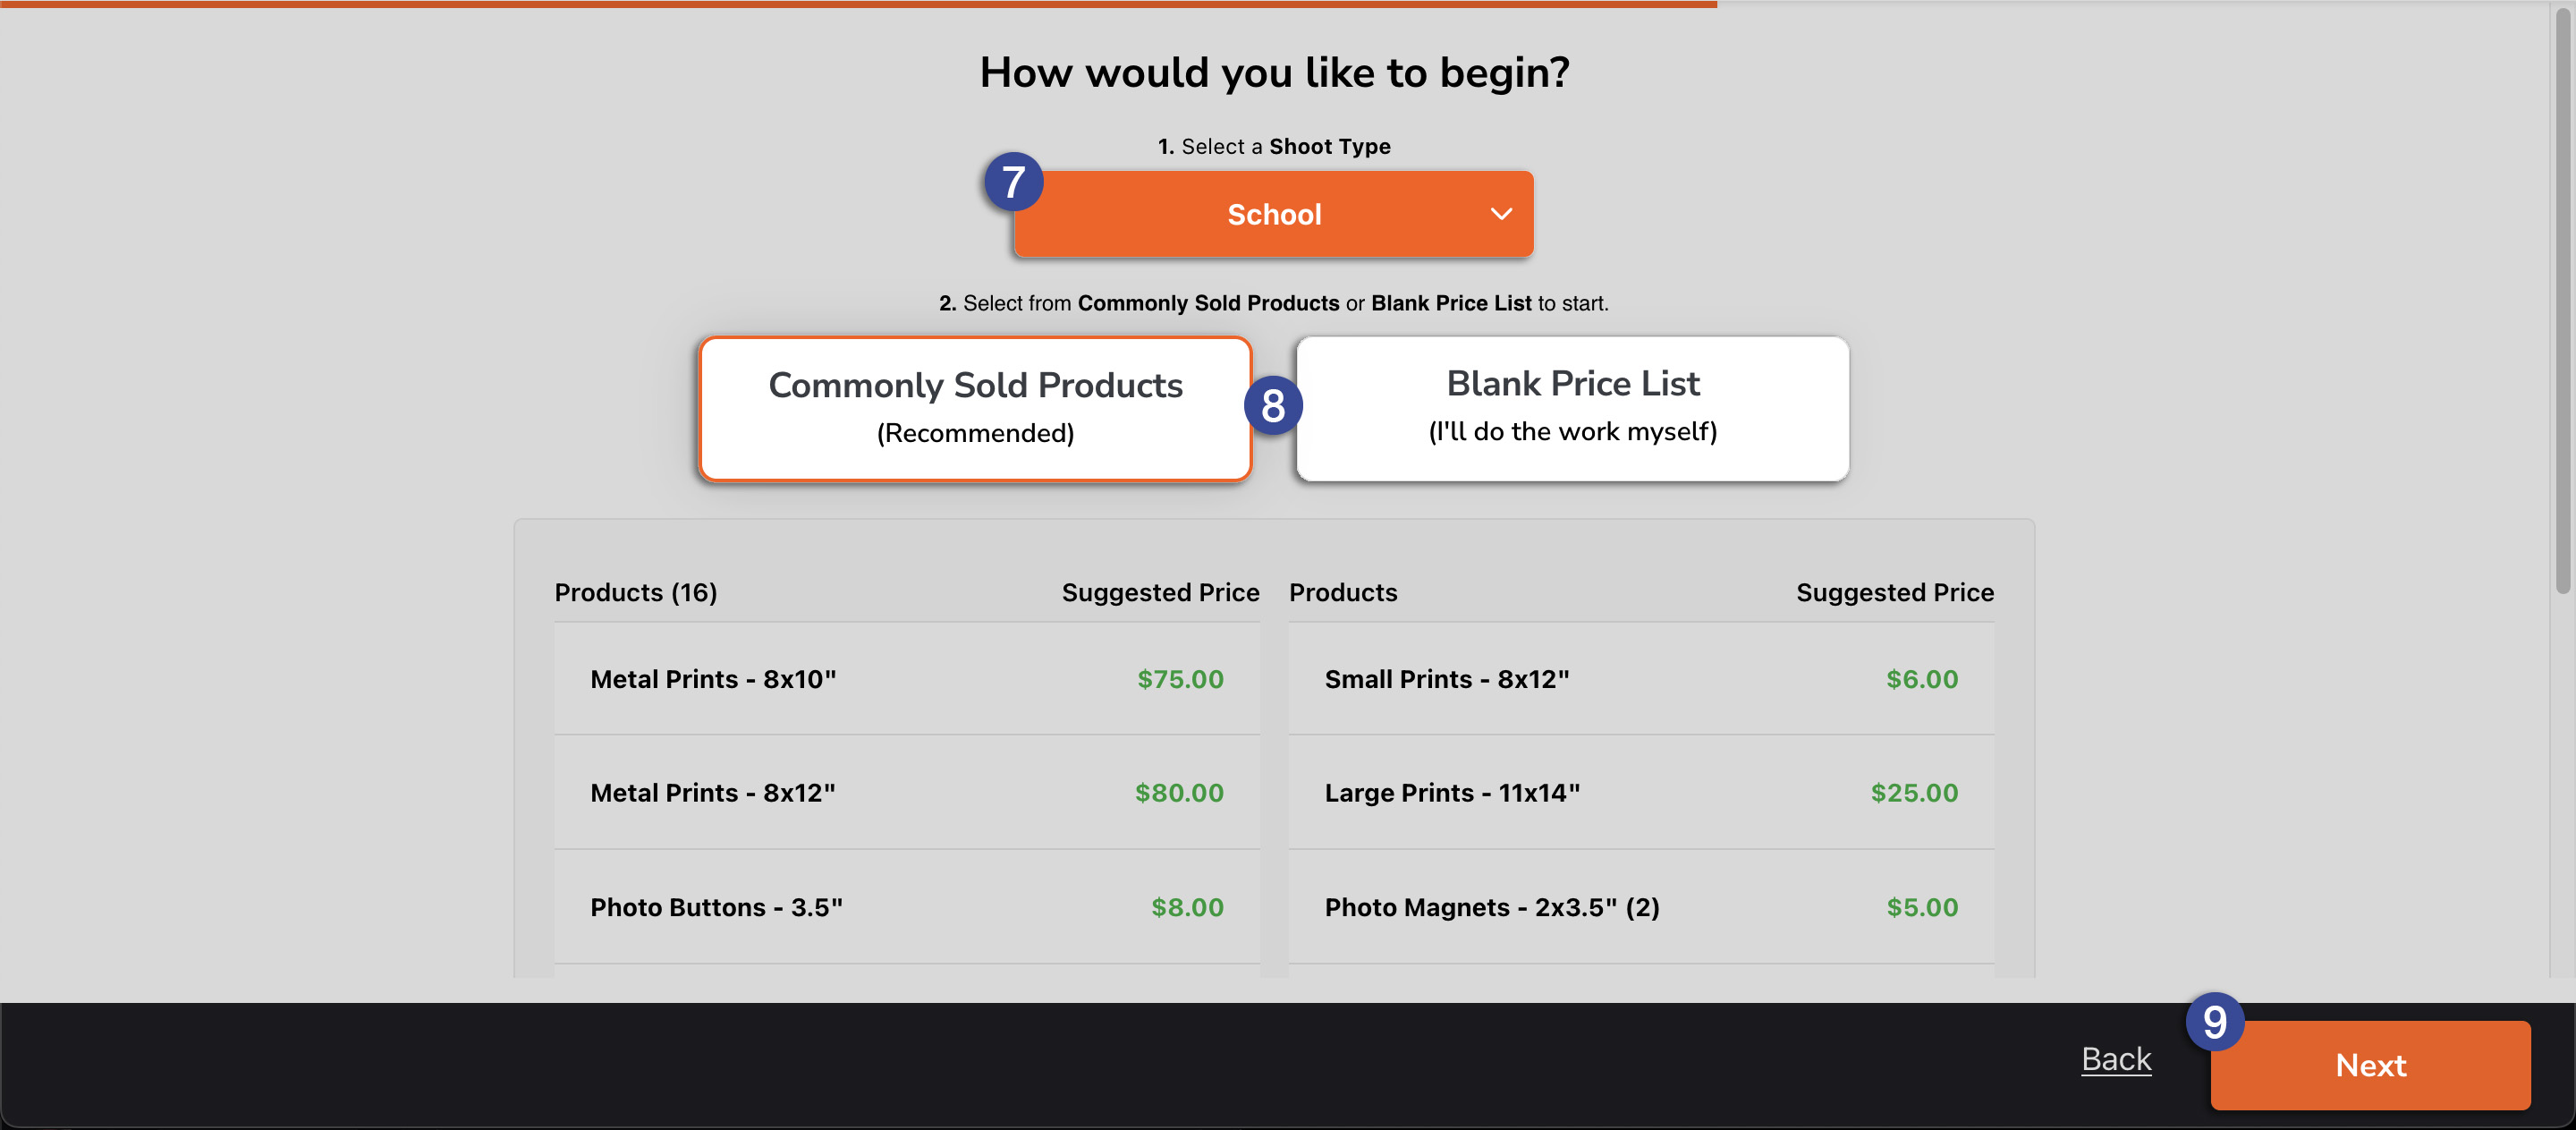
Task: Click the Products (16) column header
Action: coord(636,591)
